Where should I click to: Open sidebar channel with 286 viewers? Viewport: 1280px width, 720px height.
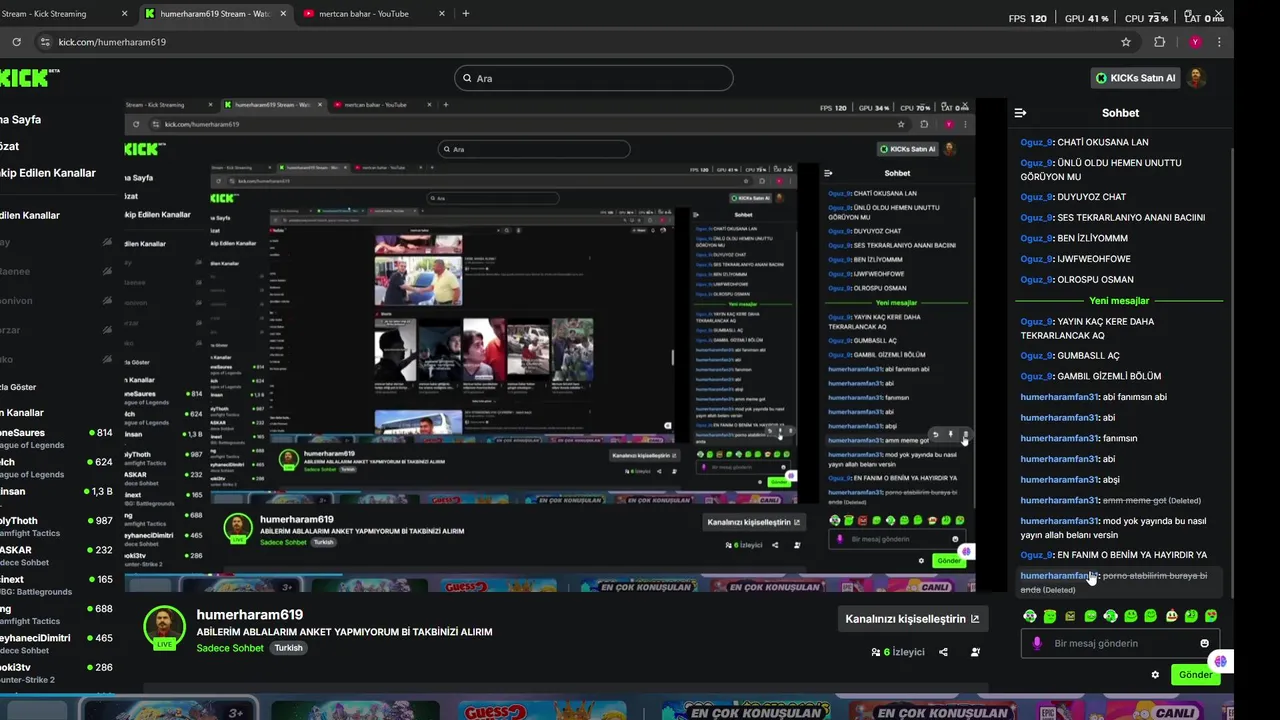pyautogui.click(x=56, y=672)
